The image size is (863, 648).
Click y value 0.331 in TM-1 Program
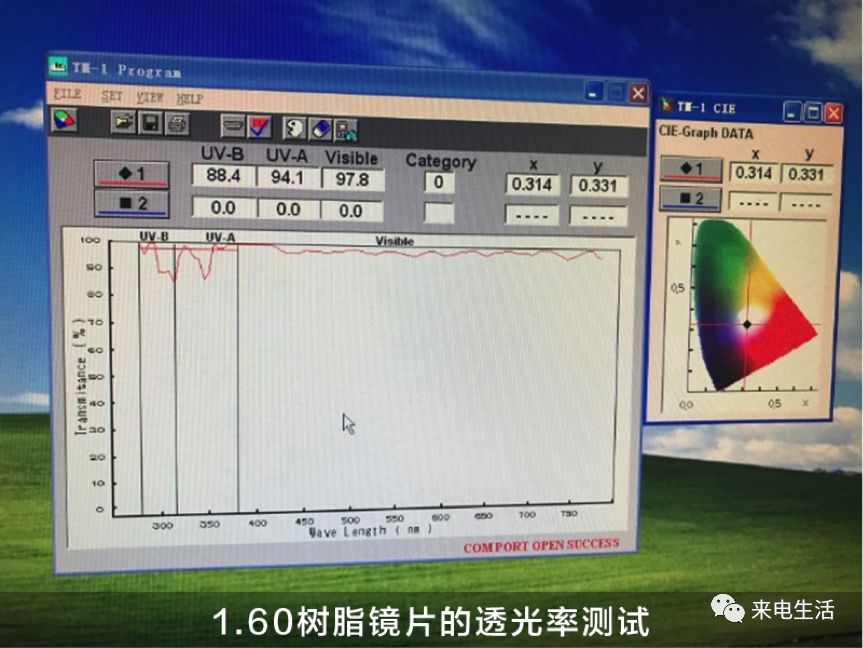(x=598, y=186)
